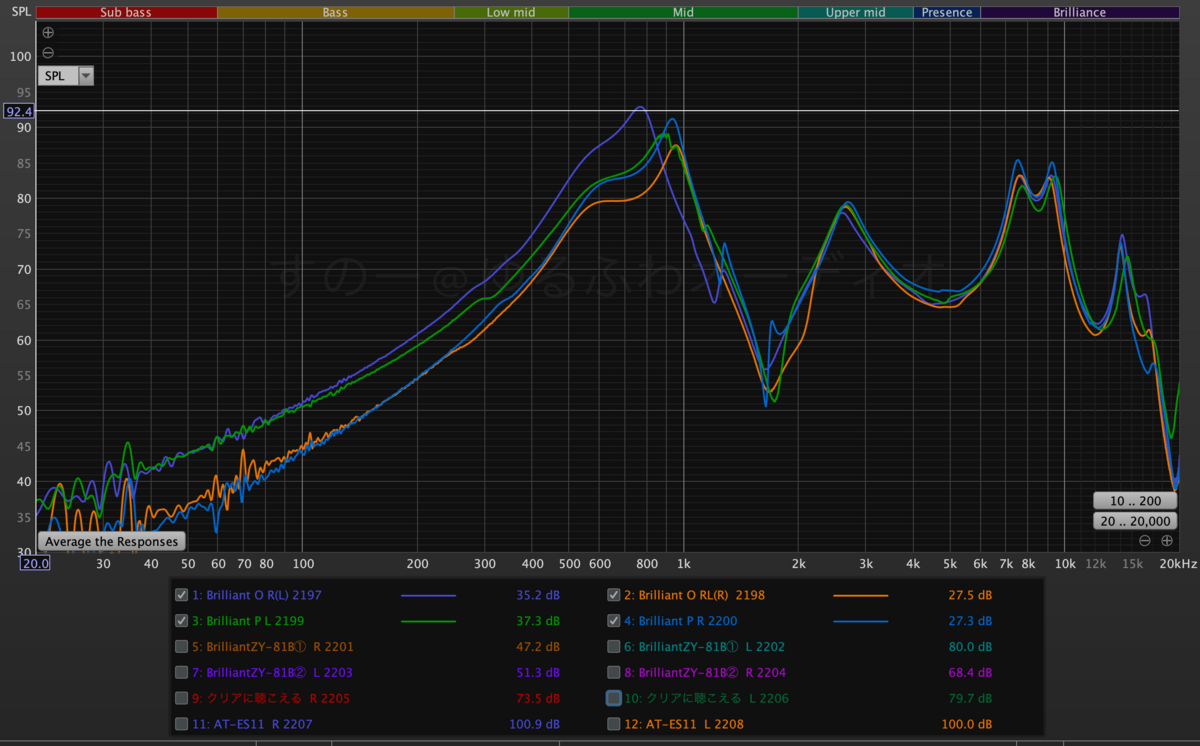Click the 73.5 dB value of trace 9
This screenshot has width=1200, height=746.
click(538, 698)
